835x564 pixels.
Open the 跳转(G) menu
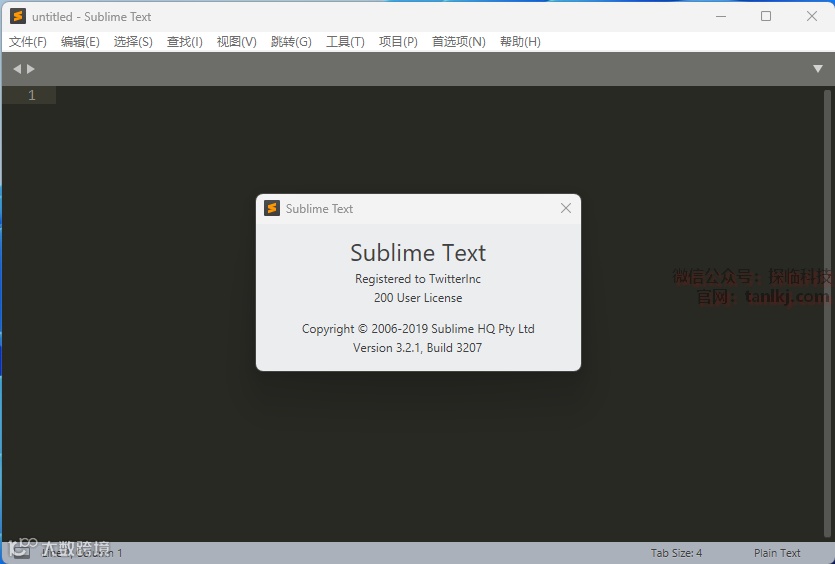(x=291, y=42)
